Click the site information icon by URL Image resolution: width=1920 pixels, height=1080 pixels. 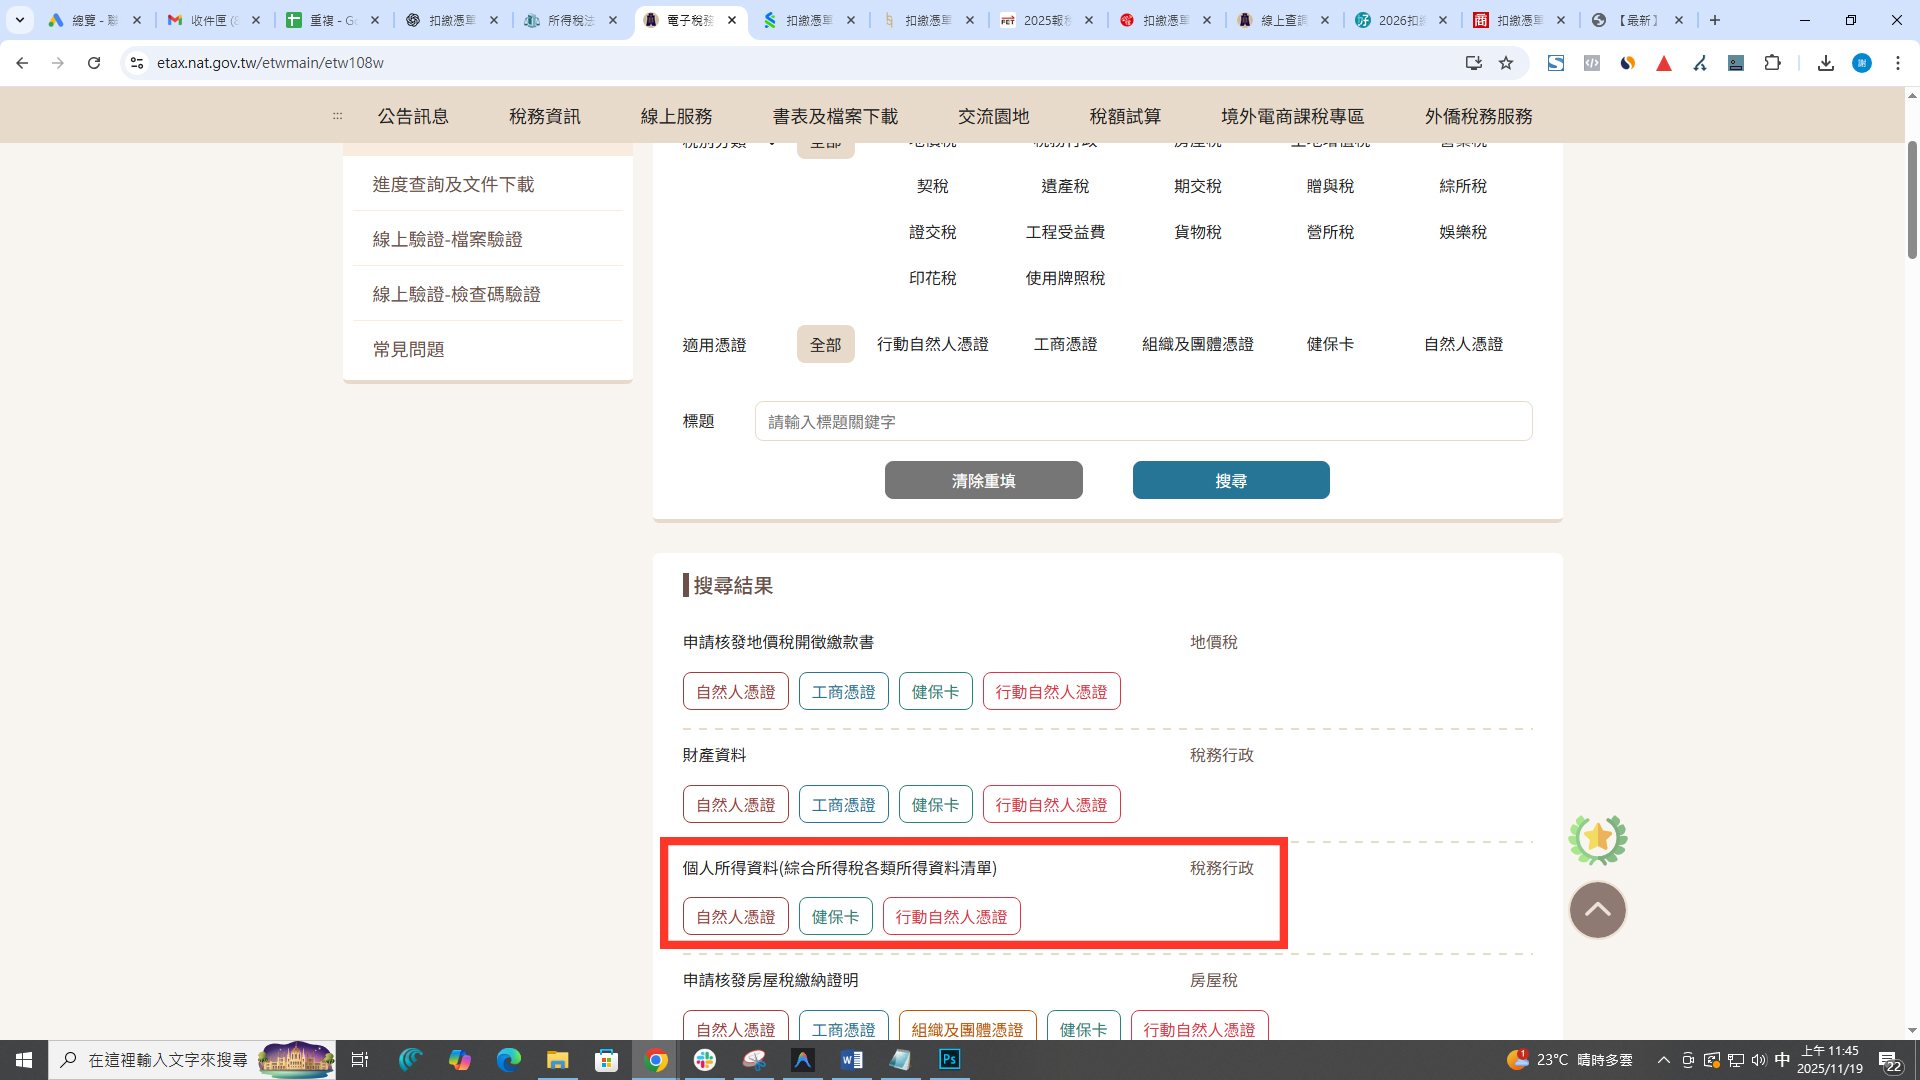(137, 63)
